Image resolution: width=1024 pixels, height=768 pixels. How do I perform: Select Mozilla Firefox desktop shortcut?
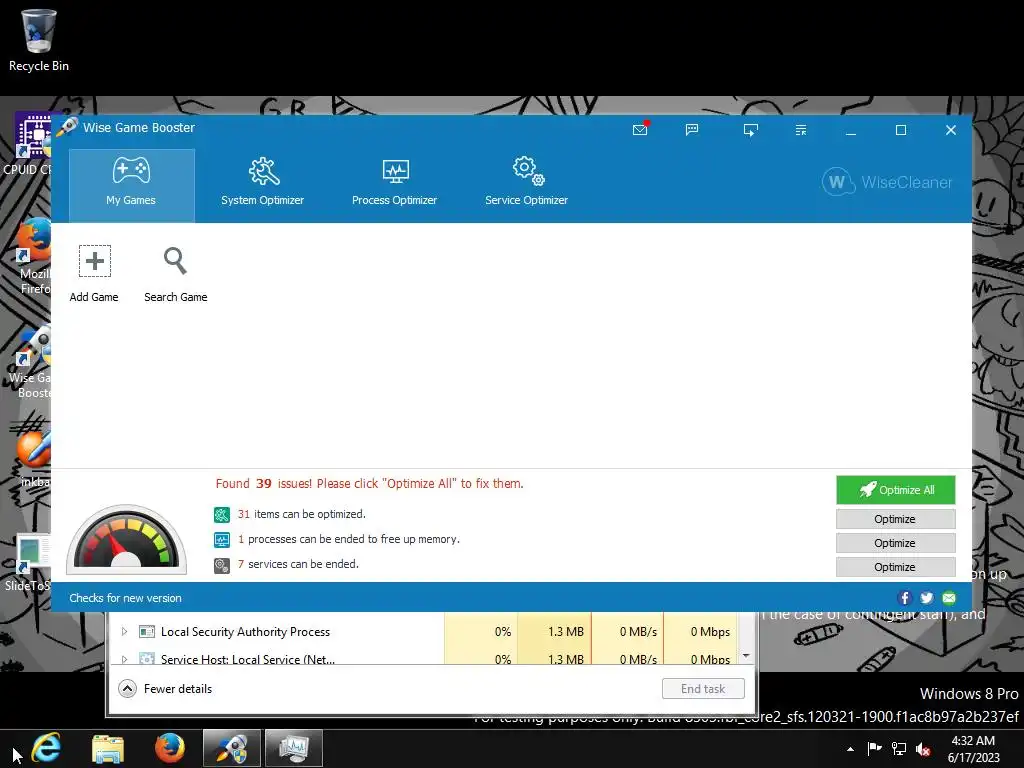(34, 255)
